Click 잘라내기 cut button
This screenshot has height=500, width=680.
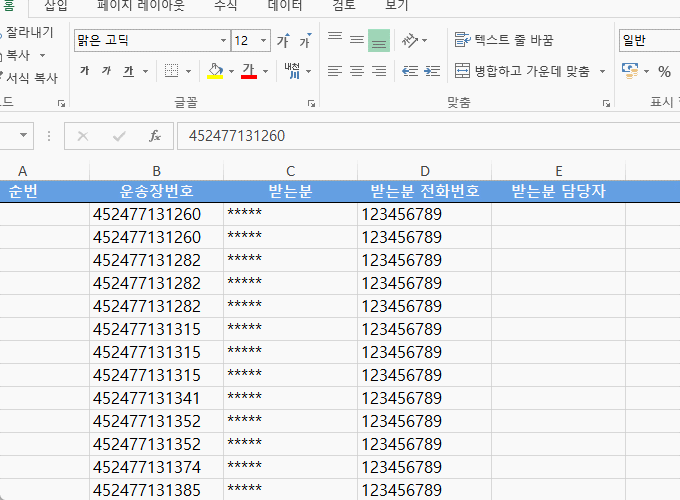[28, 33]
